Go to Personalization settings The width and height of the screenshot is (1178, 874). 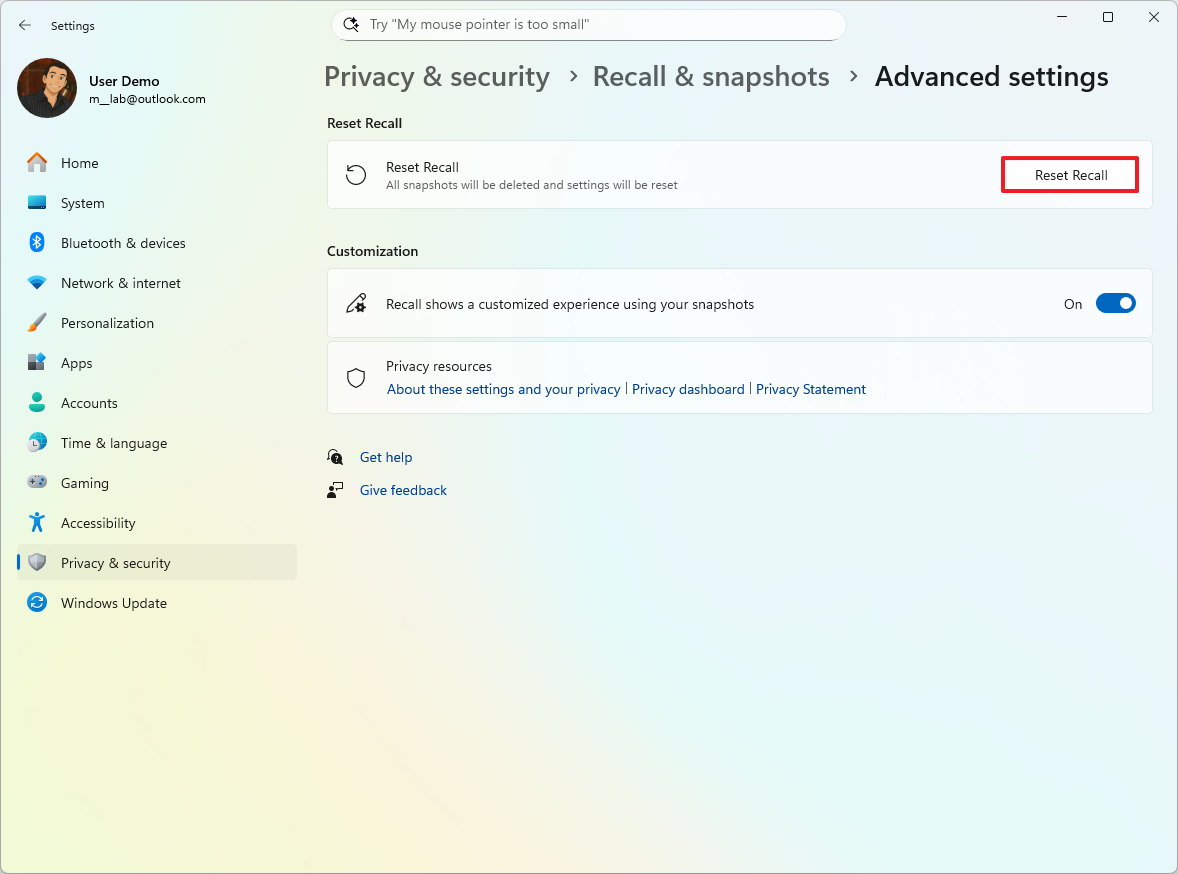coord(108,322)
